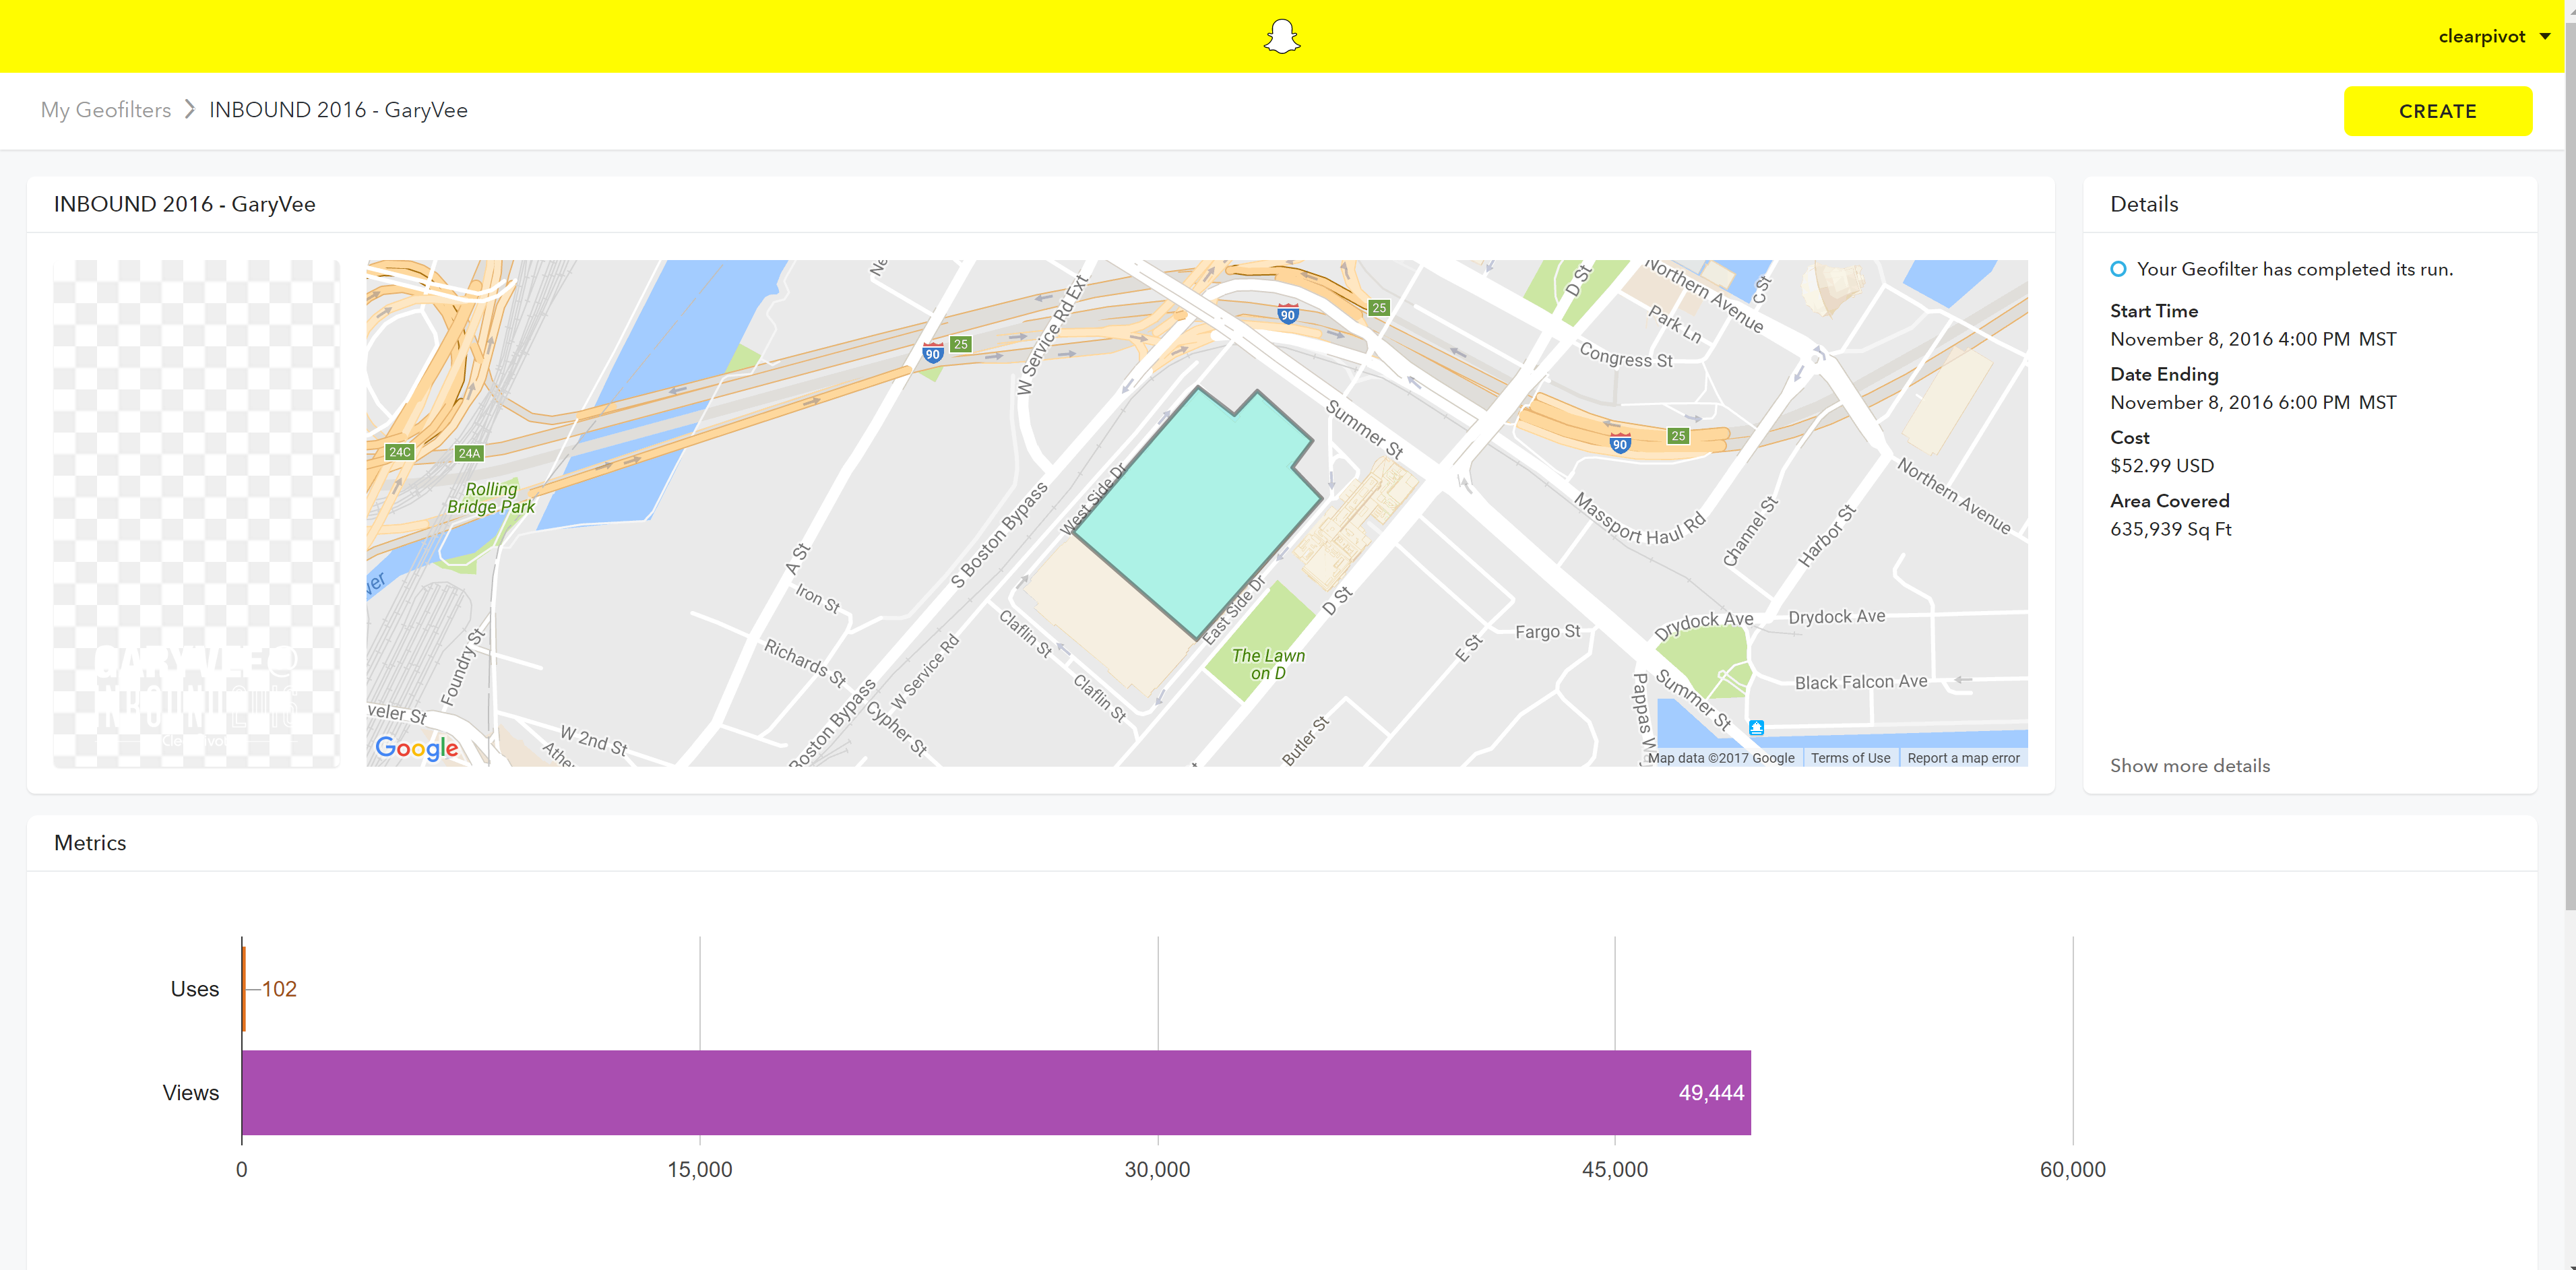The image size is (2576, 1270).
Task: Click the 102 uses value label
Action: pos(279,989)
